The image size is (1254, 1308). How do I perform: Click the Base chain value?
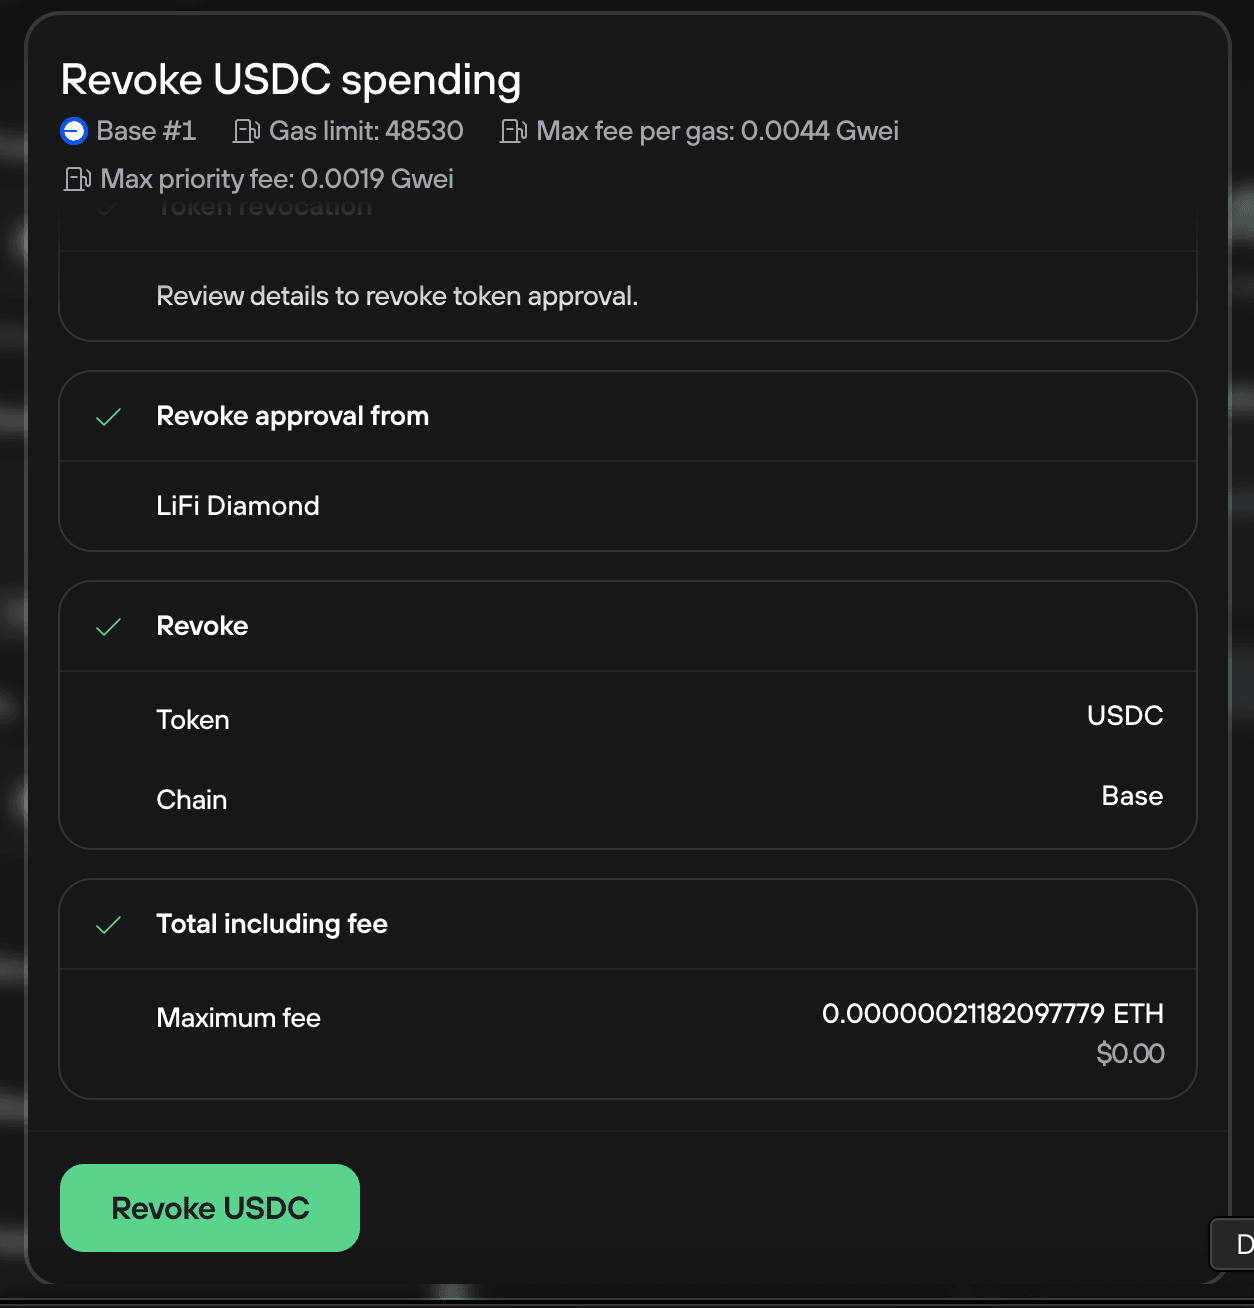(x=1131, y=796)
